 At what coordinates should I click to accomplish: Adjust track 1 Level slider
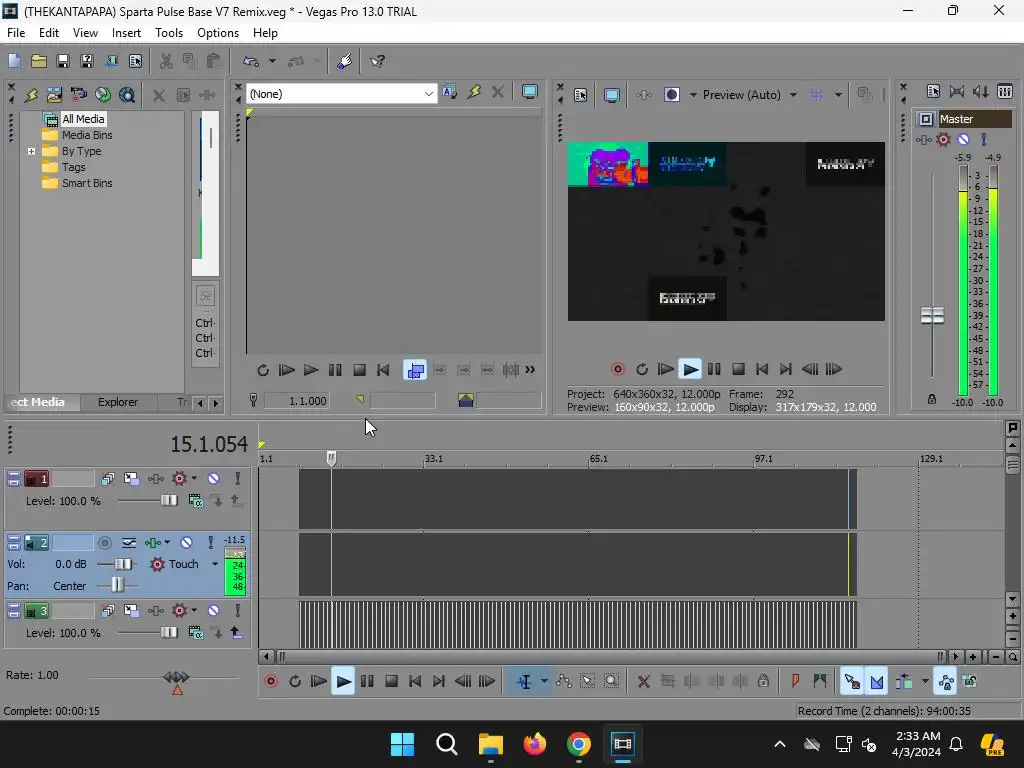point(168,501)
